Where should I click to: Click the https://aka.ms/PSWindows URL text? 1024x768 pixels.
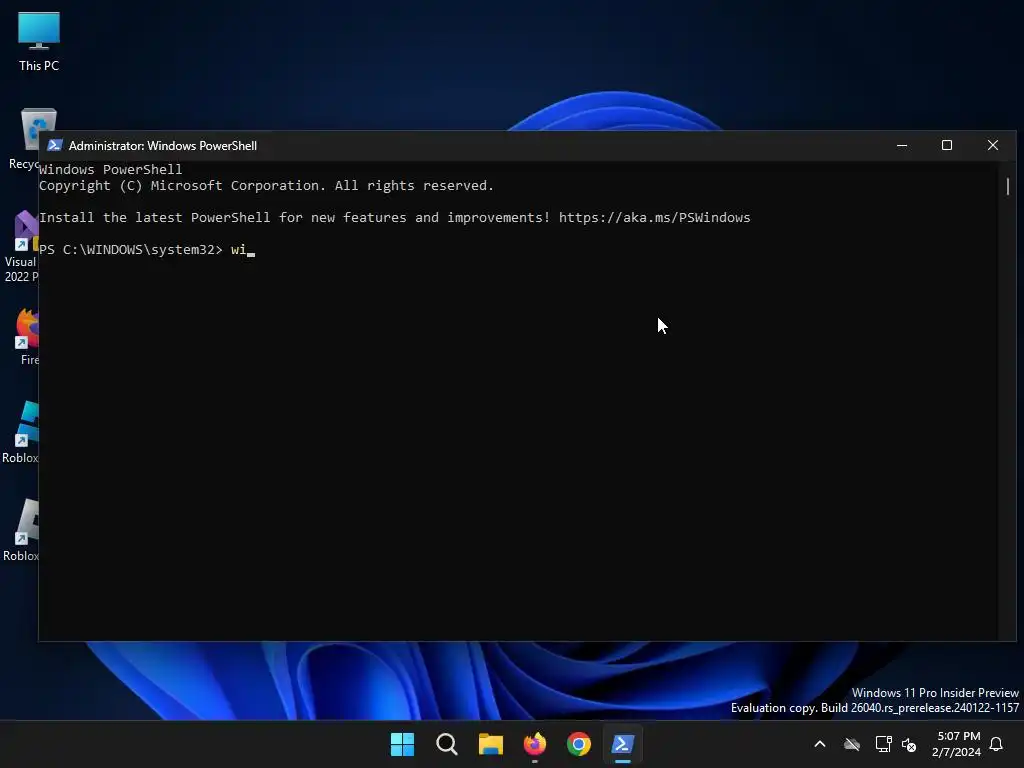click(x=654, y=217)
